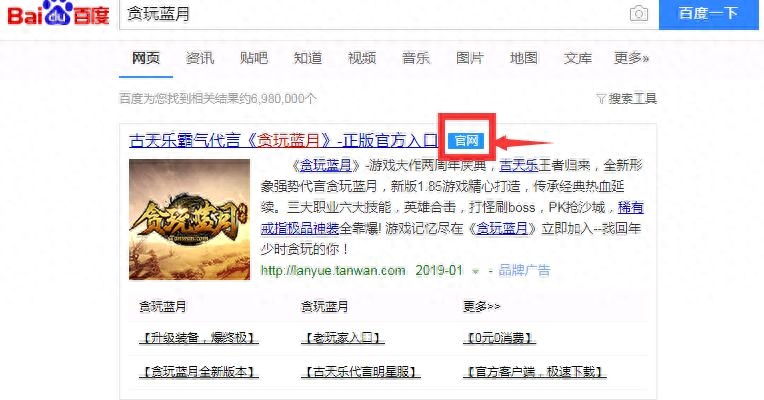Screen dimensions: 764x400
Task: Open the 古天乐霸气代言 result title
Action: pos(284,141)
